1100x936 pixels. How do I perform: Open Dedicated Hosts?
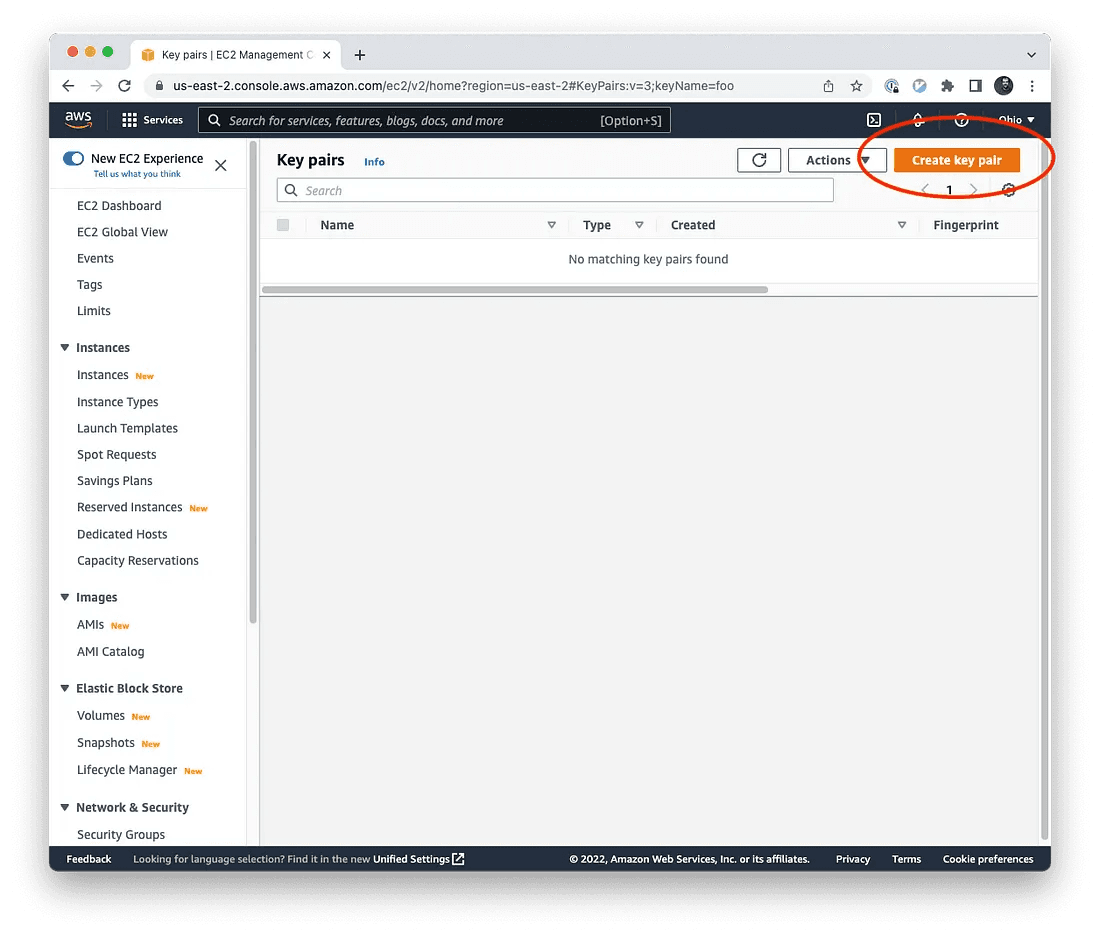click(x=122, y=535)
